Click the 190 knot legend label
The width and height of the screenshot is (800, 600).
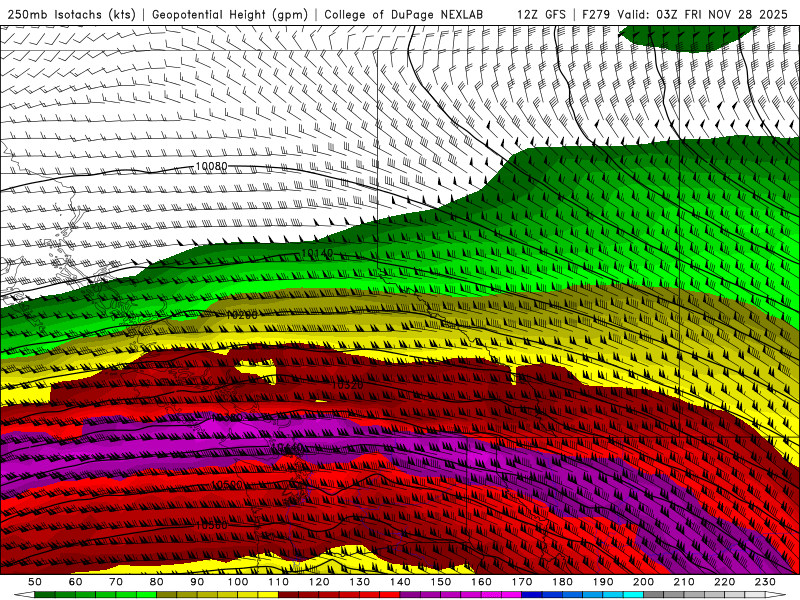pos(603,582)
